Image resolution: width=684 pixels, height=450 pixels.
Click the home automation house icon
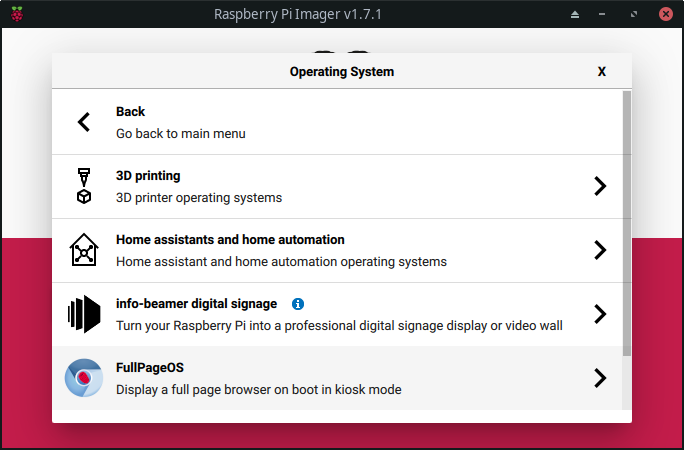click(84, 250)
